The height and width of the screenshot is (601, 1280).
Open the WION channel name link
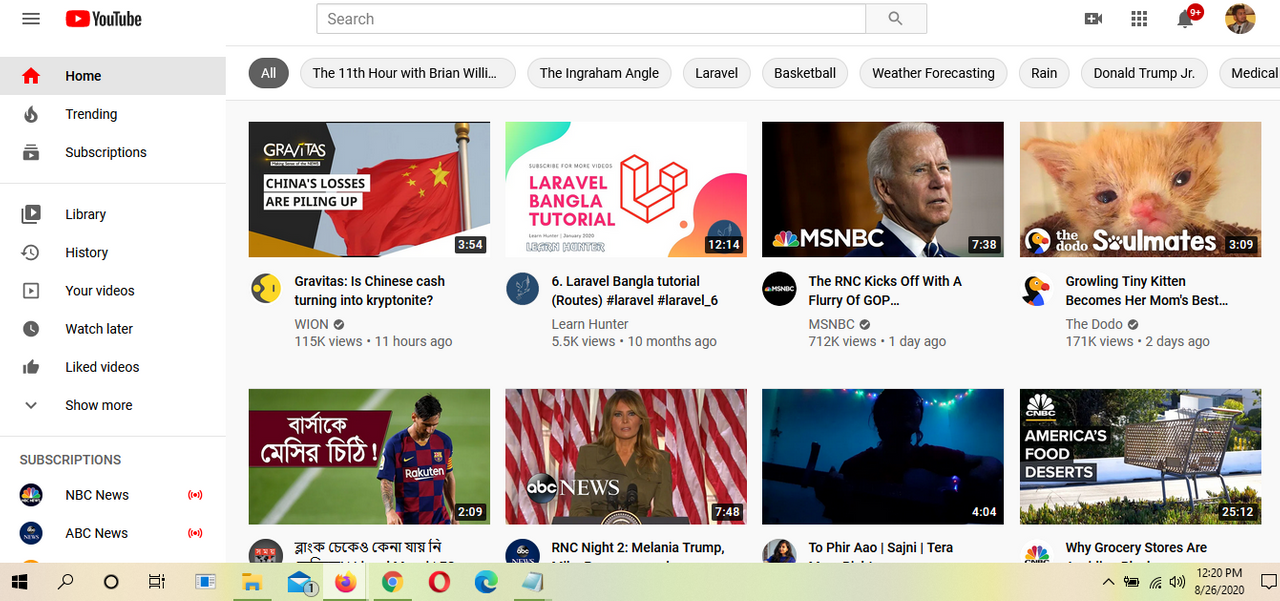311,324
